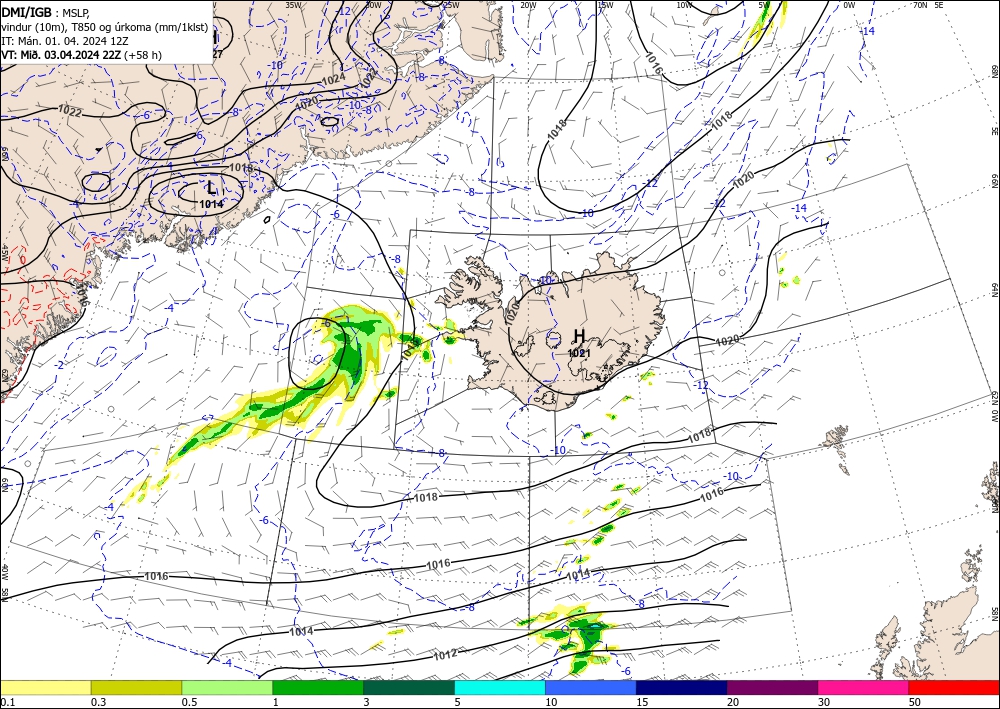Click the 0.1 legend scale value
This screenshot has height=709, width=1000.
[x=7, y=702]
